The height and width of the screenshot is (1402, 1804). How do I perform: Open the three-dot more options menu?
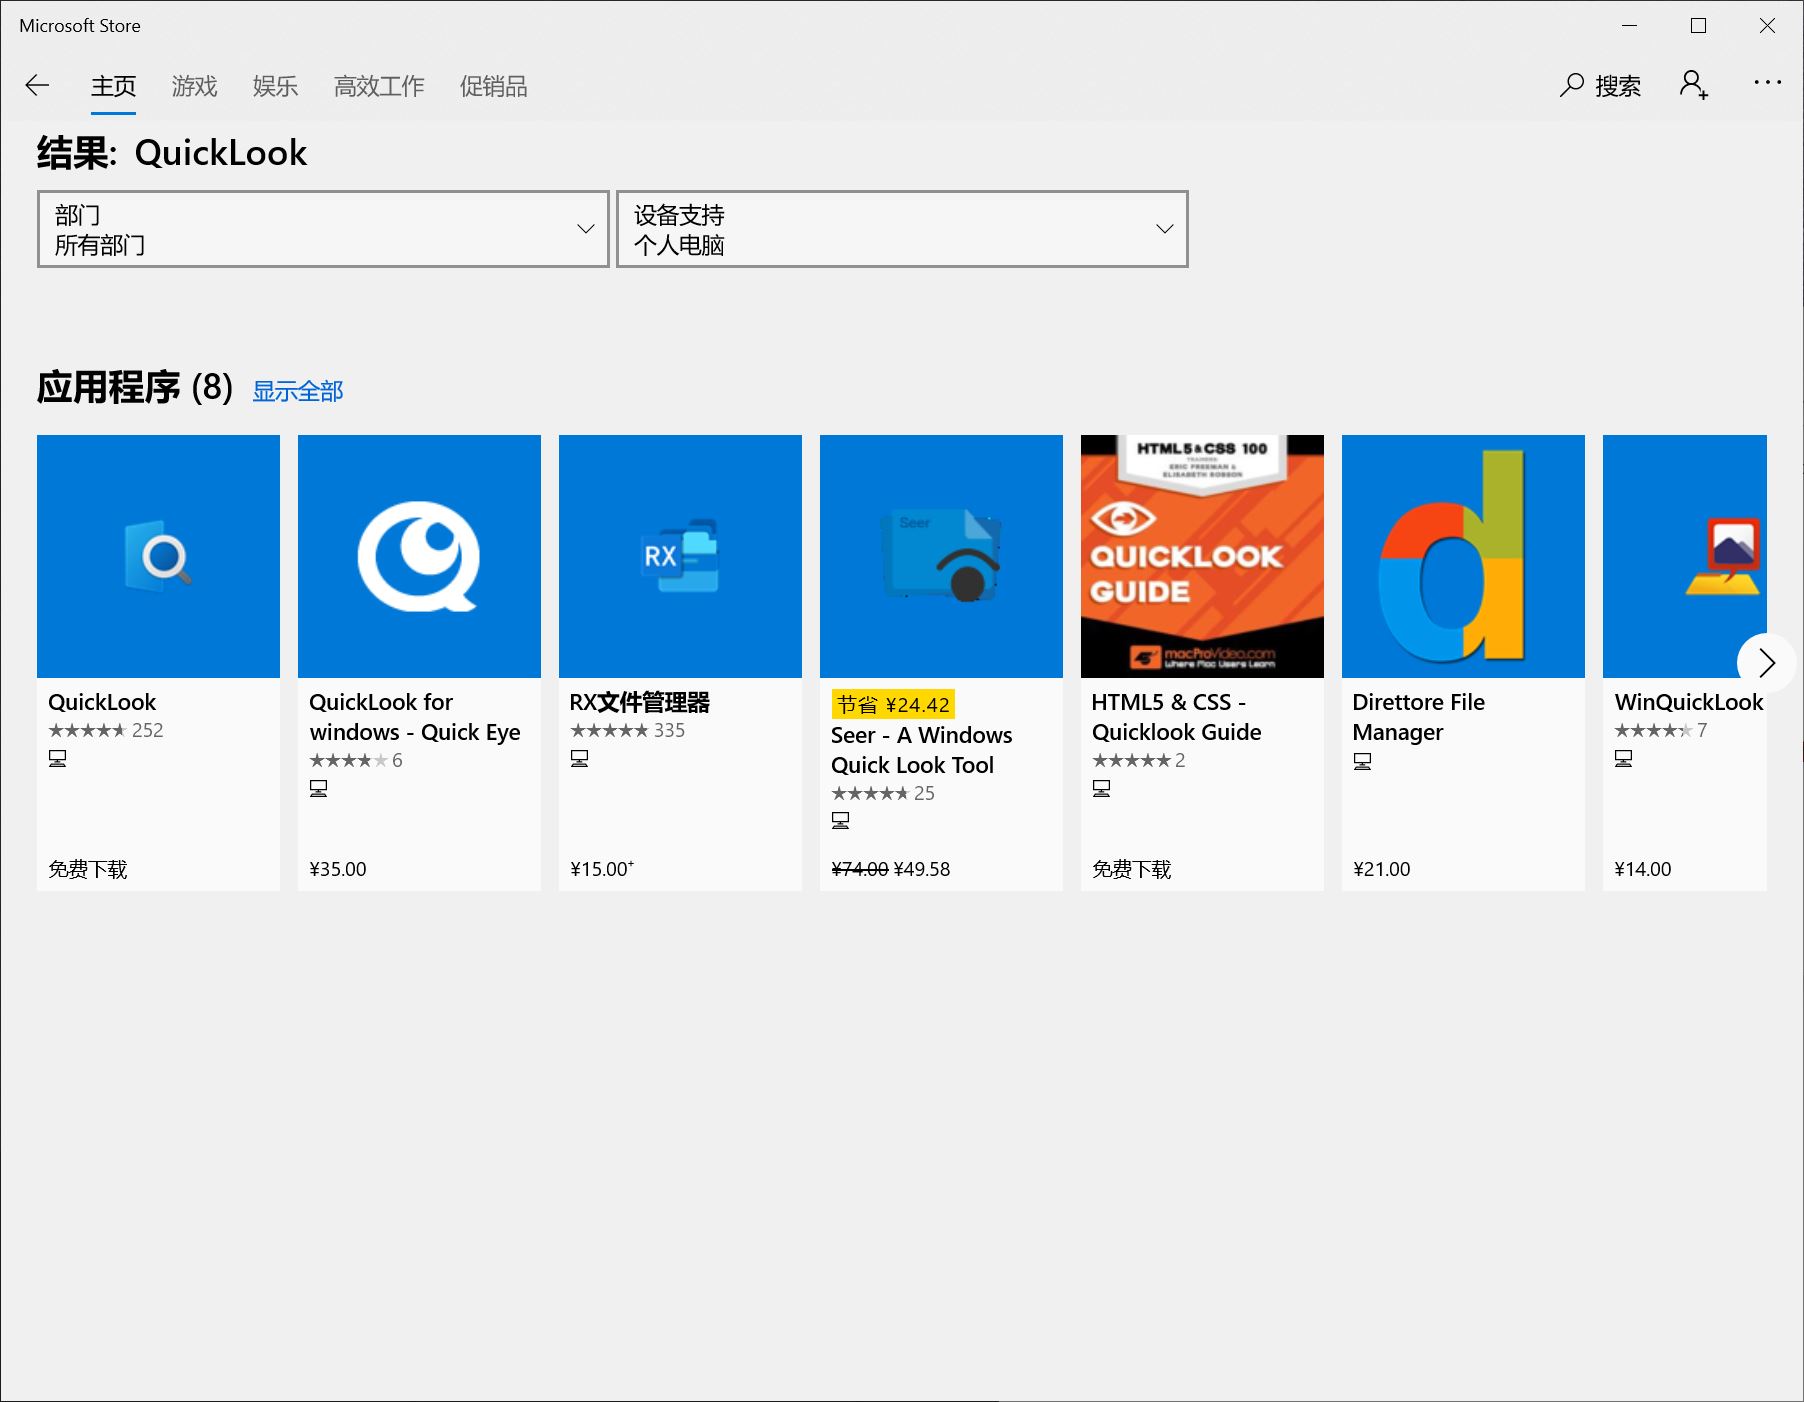[x=1767, y=83]
